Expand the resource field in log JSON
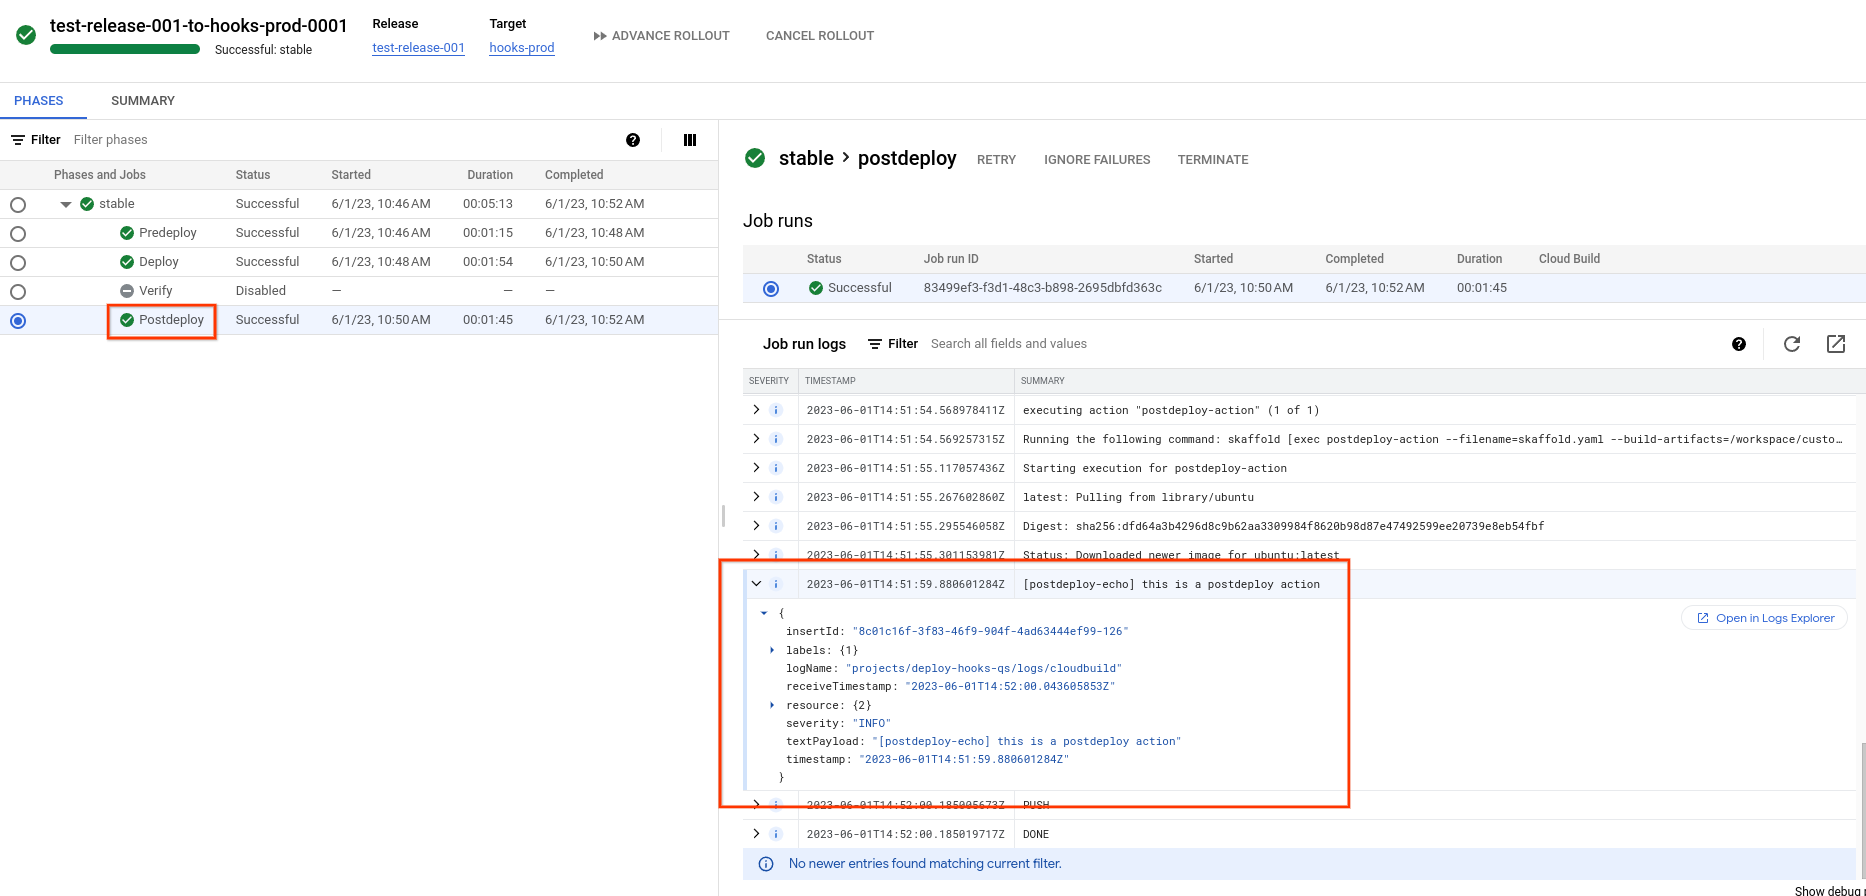The image size is (1866, 896). coord(772,705)
